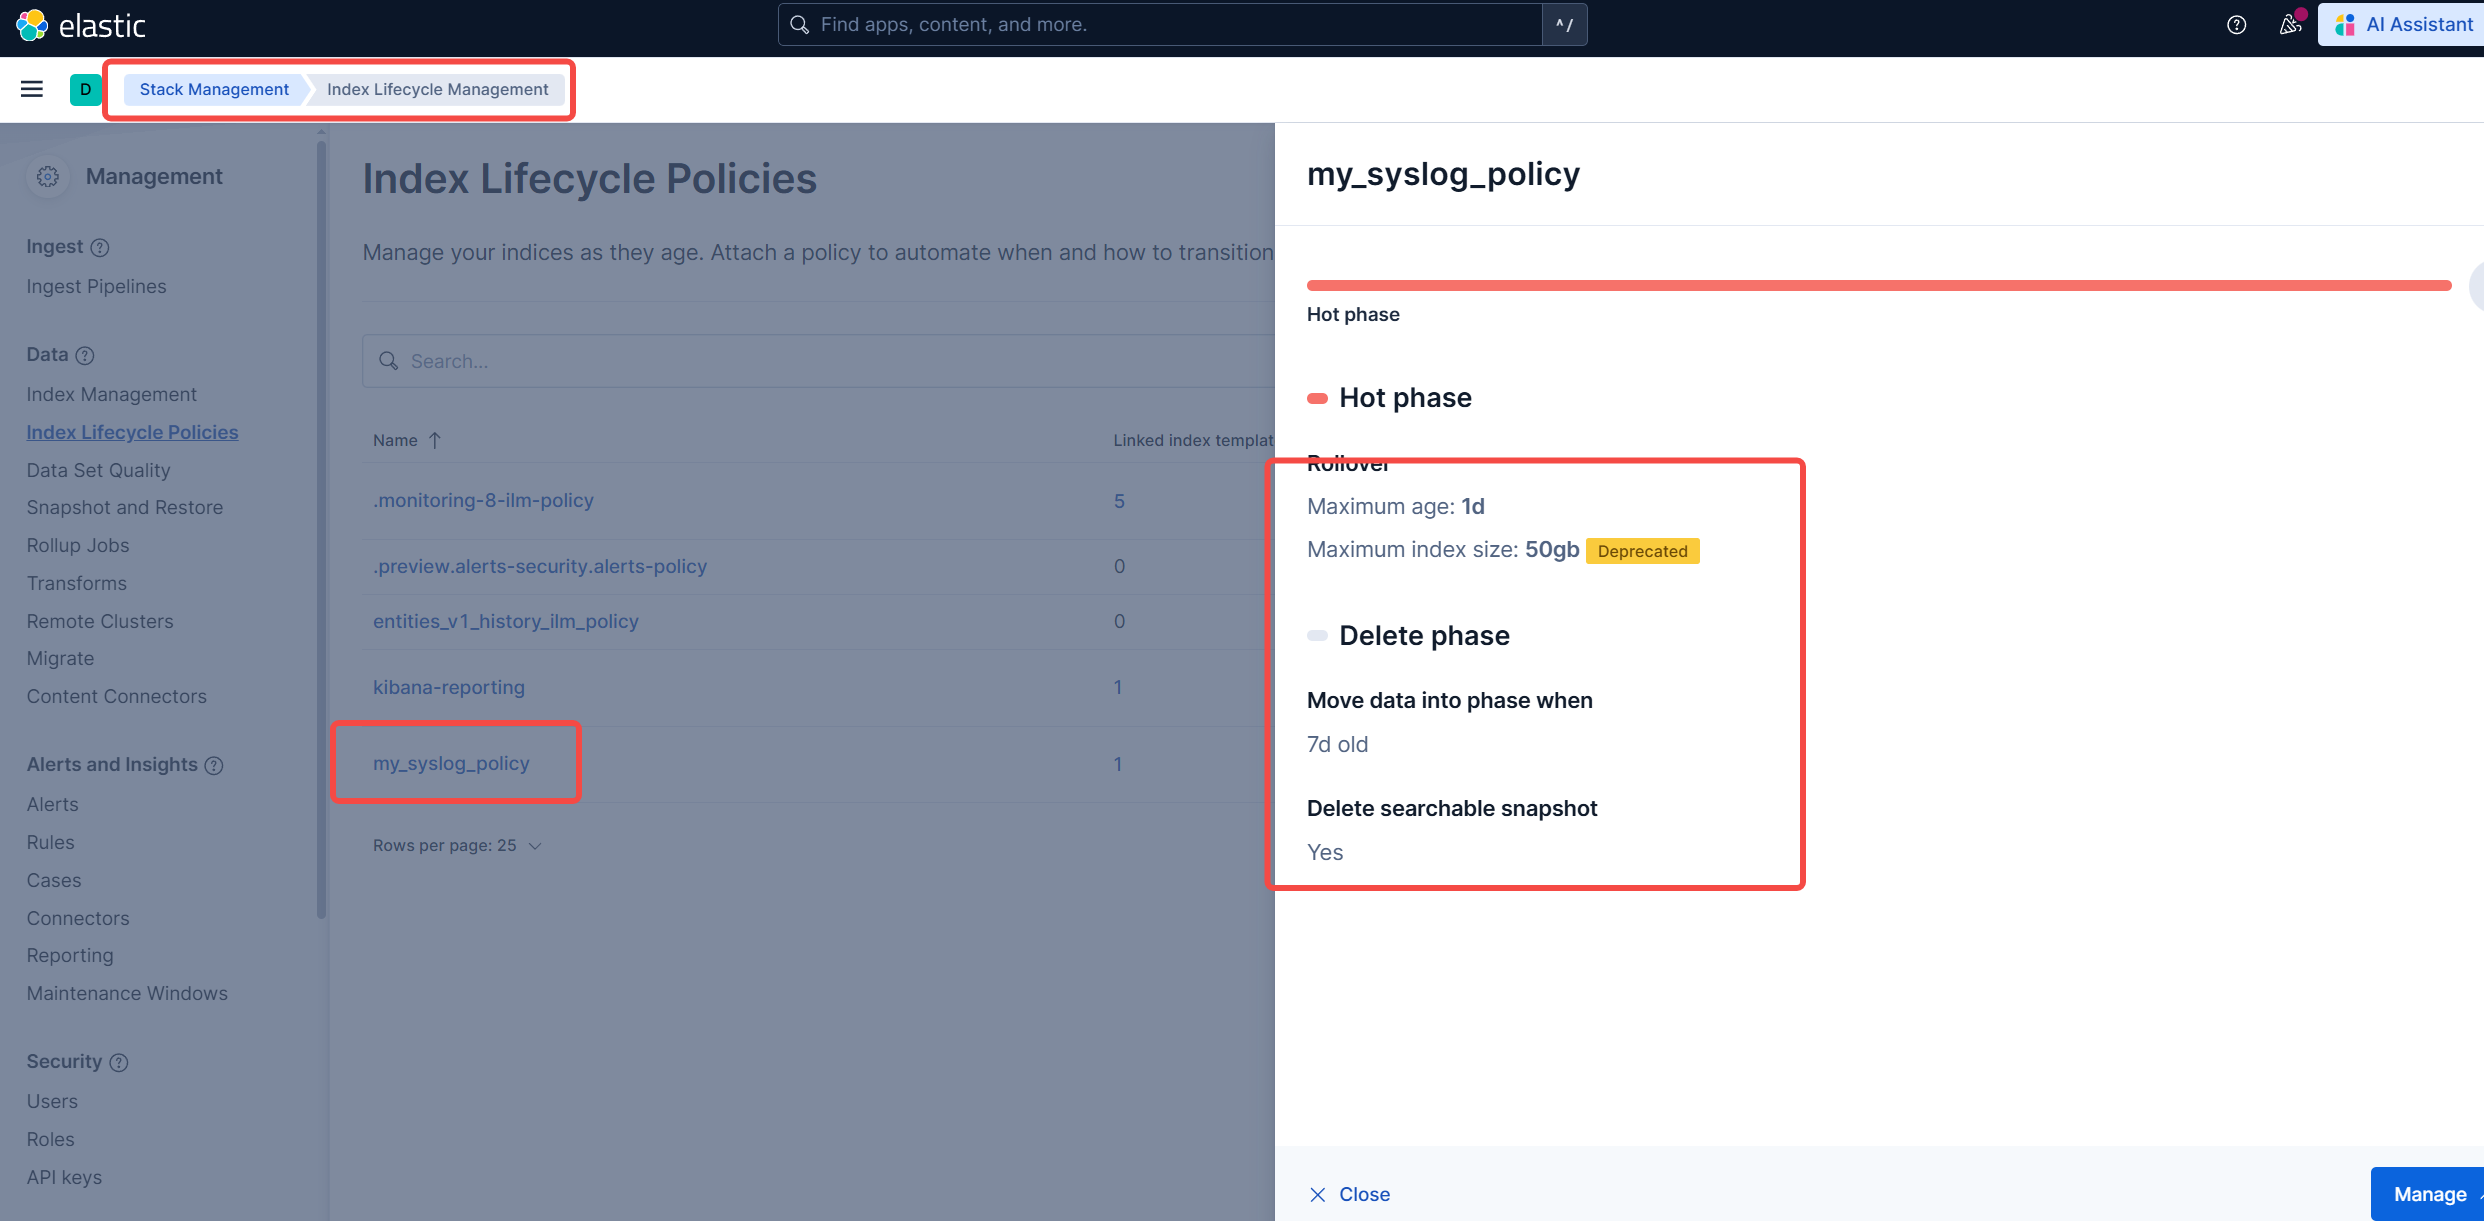Click the green D space avatar
The image size is (2484, 1221).
click(85, 89)
